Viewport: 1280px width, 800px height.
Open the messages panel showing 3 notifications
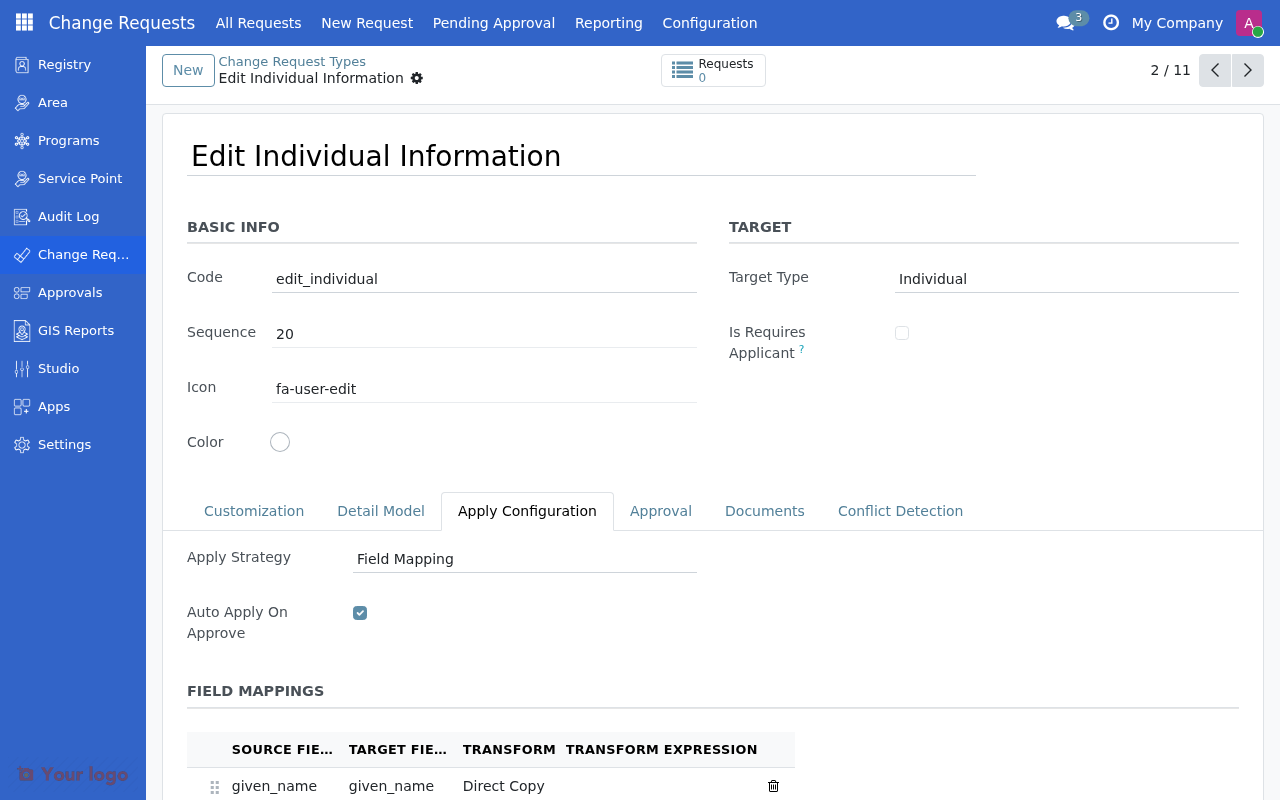1065,22
